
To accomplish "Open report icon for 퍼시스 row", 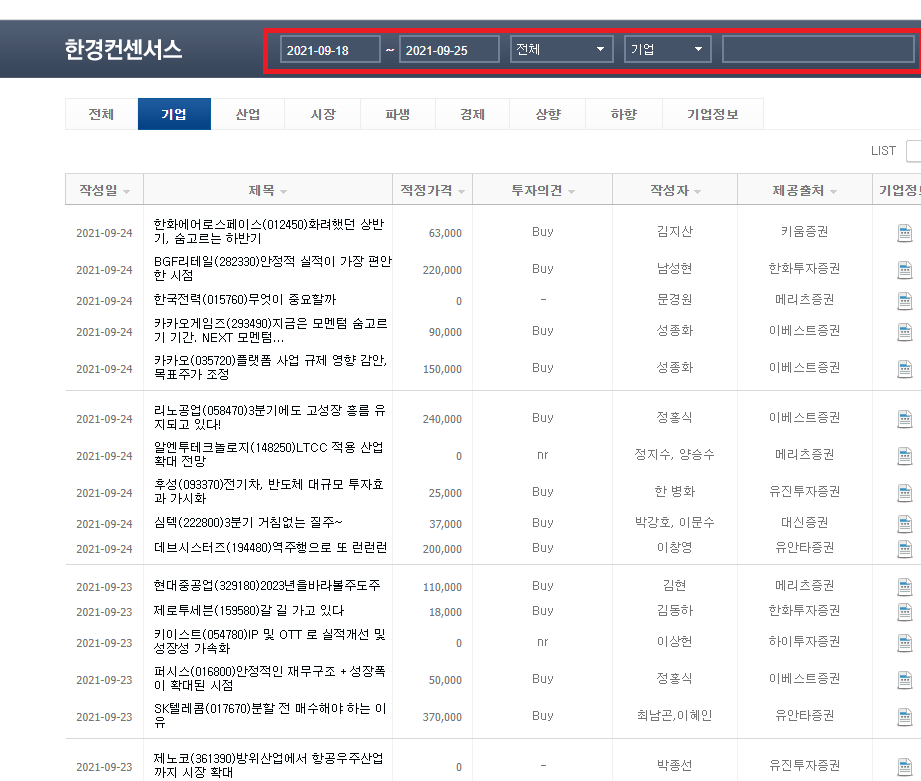I will [x=905, y=681].
